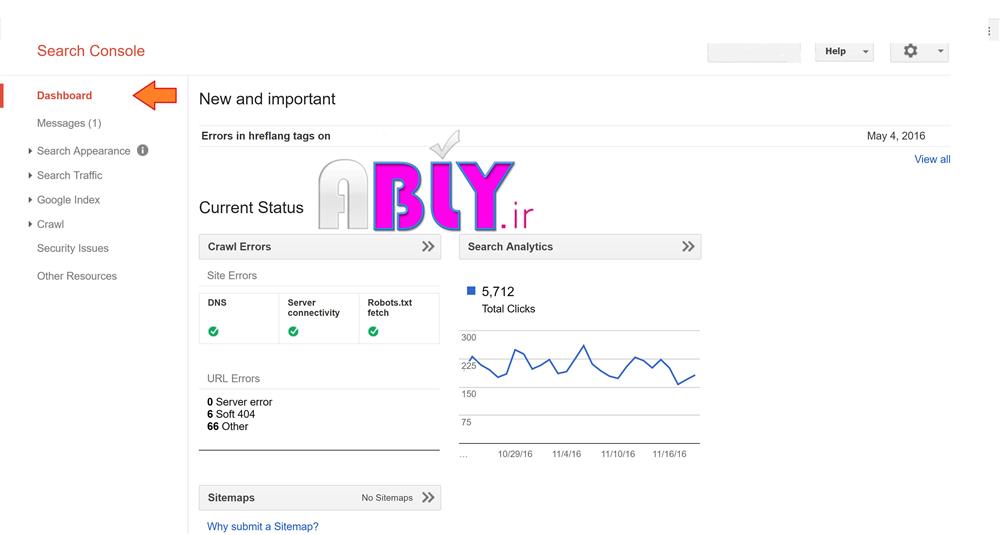Click the site selector box near Help
1000x535 pixels.
click(x=754, y=52)
